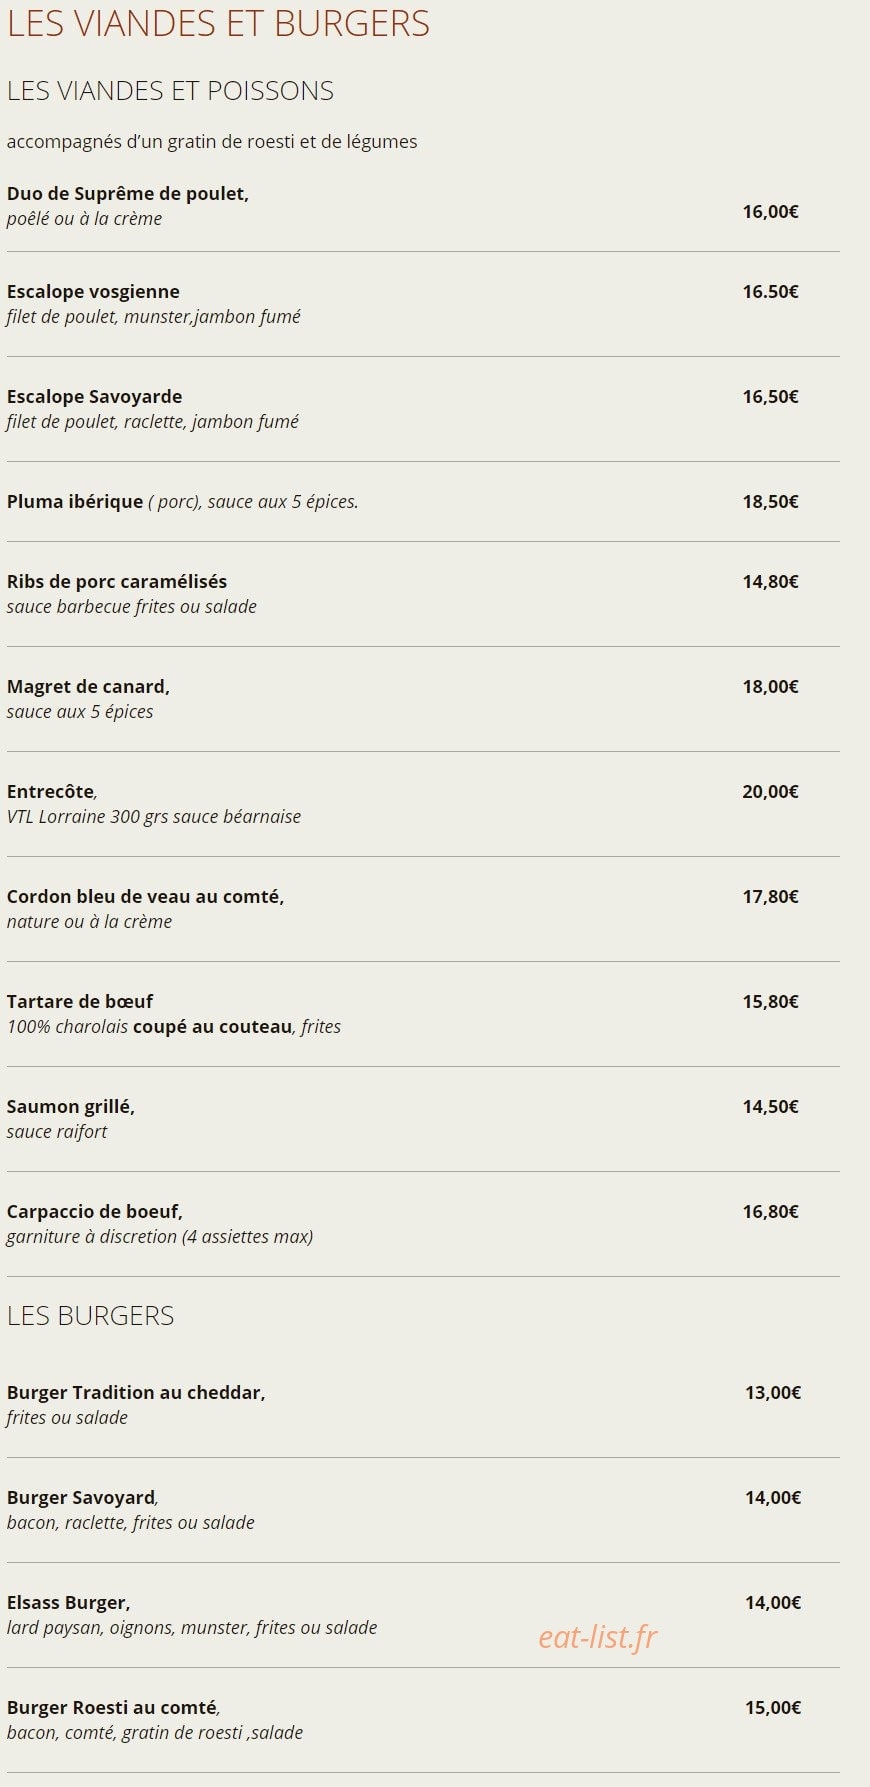Click the LES VIANDES ET BURGERS heading
The width and height of the screenshot is (870, 1787).
pos(218,24)
